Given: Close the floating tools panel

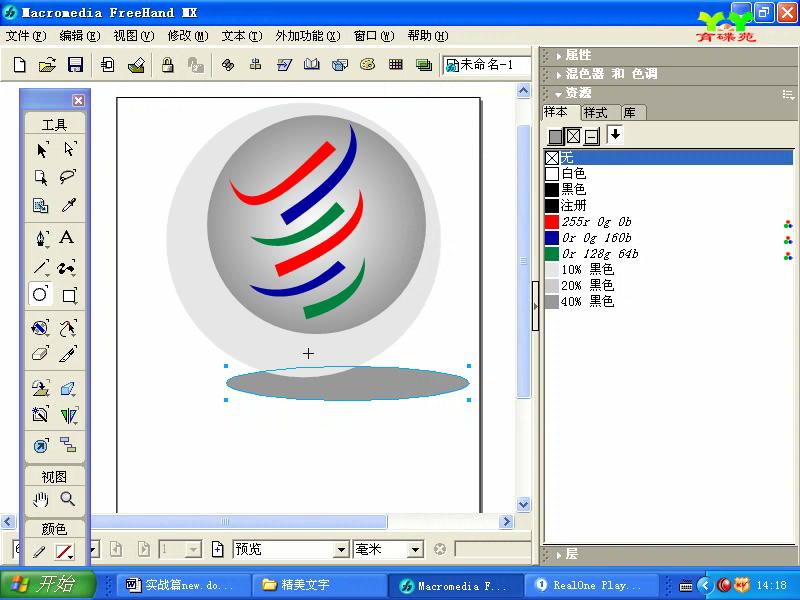Looking at the screenshot, I should 78,101.
